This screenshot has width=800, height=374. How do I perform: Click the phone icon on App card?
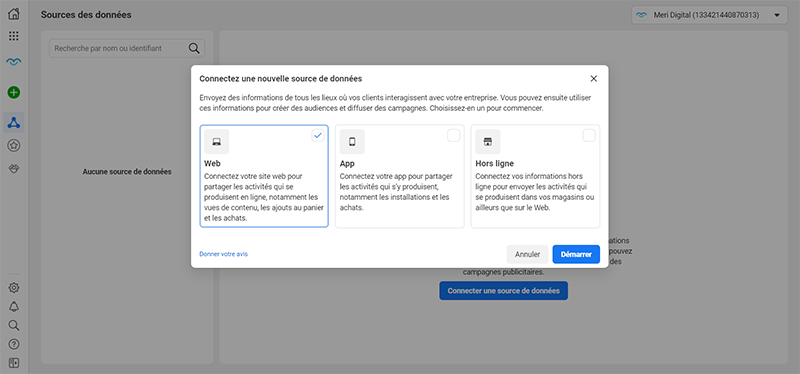[352, 142]
